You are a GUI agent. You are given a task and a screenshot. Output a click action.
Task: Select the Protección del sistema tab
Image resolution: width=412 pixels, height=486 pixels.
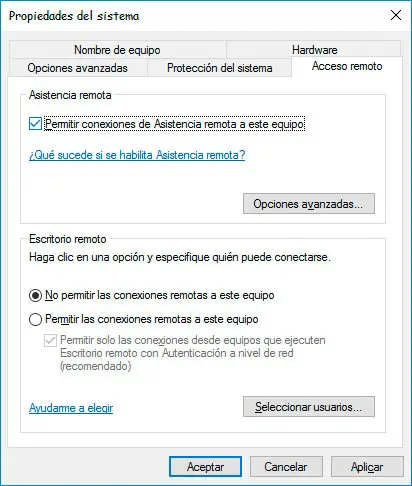219,68
